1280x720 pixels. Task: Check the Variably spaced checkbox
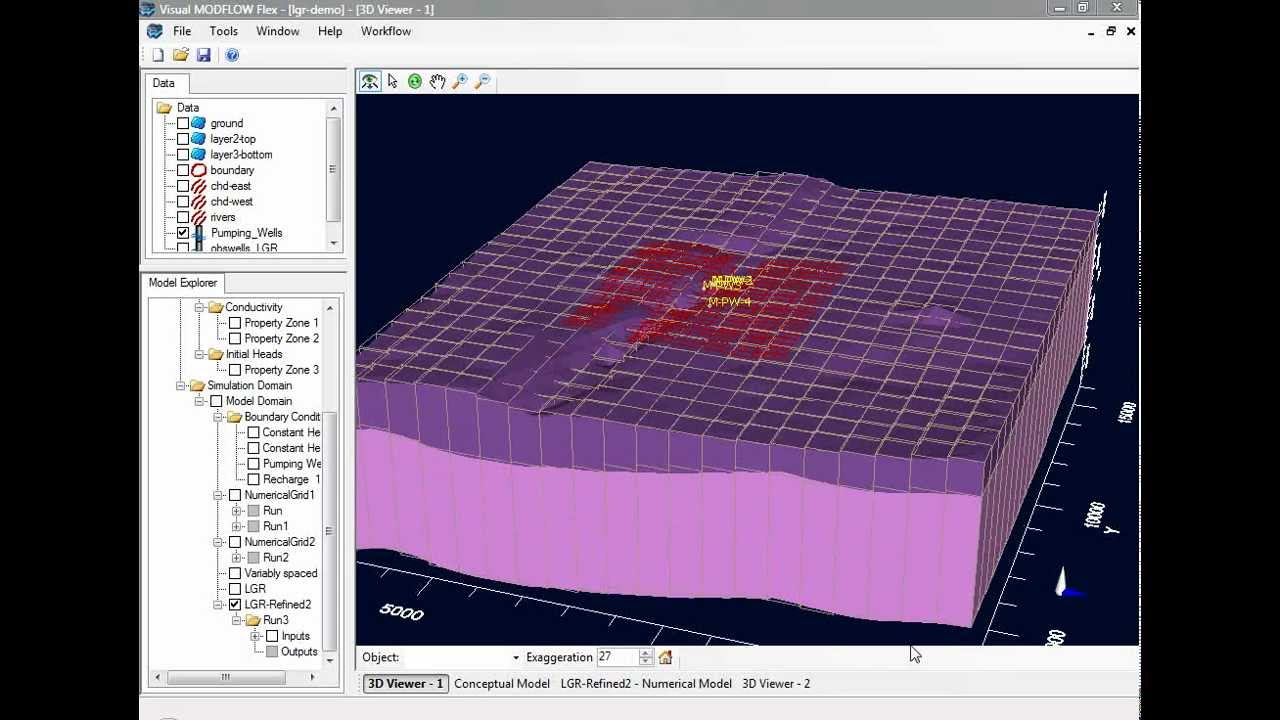(235, 573)
